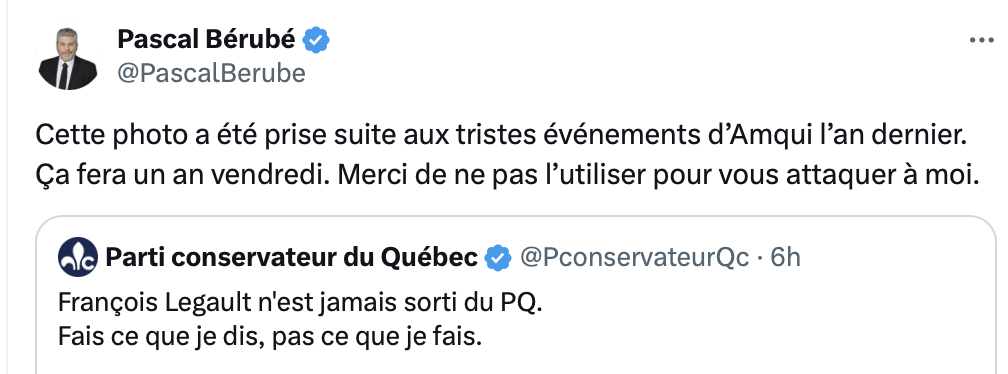The image size is (1008, 374).
Task: Open the Pascal Bérubé display name link
Action: click(x=206, y=40)
